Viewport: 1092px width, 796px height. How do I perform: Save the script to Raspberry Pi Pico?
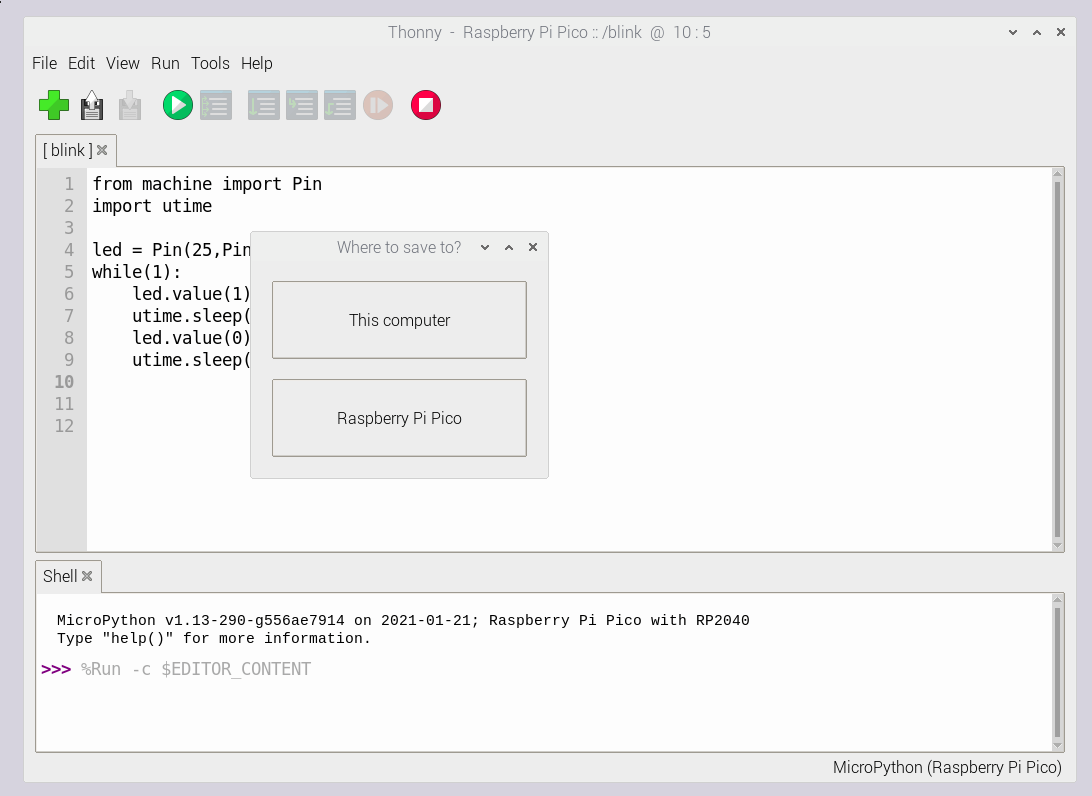[x=399, y=417]
